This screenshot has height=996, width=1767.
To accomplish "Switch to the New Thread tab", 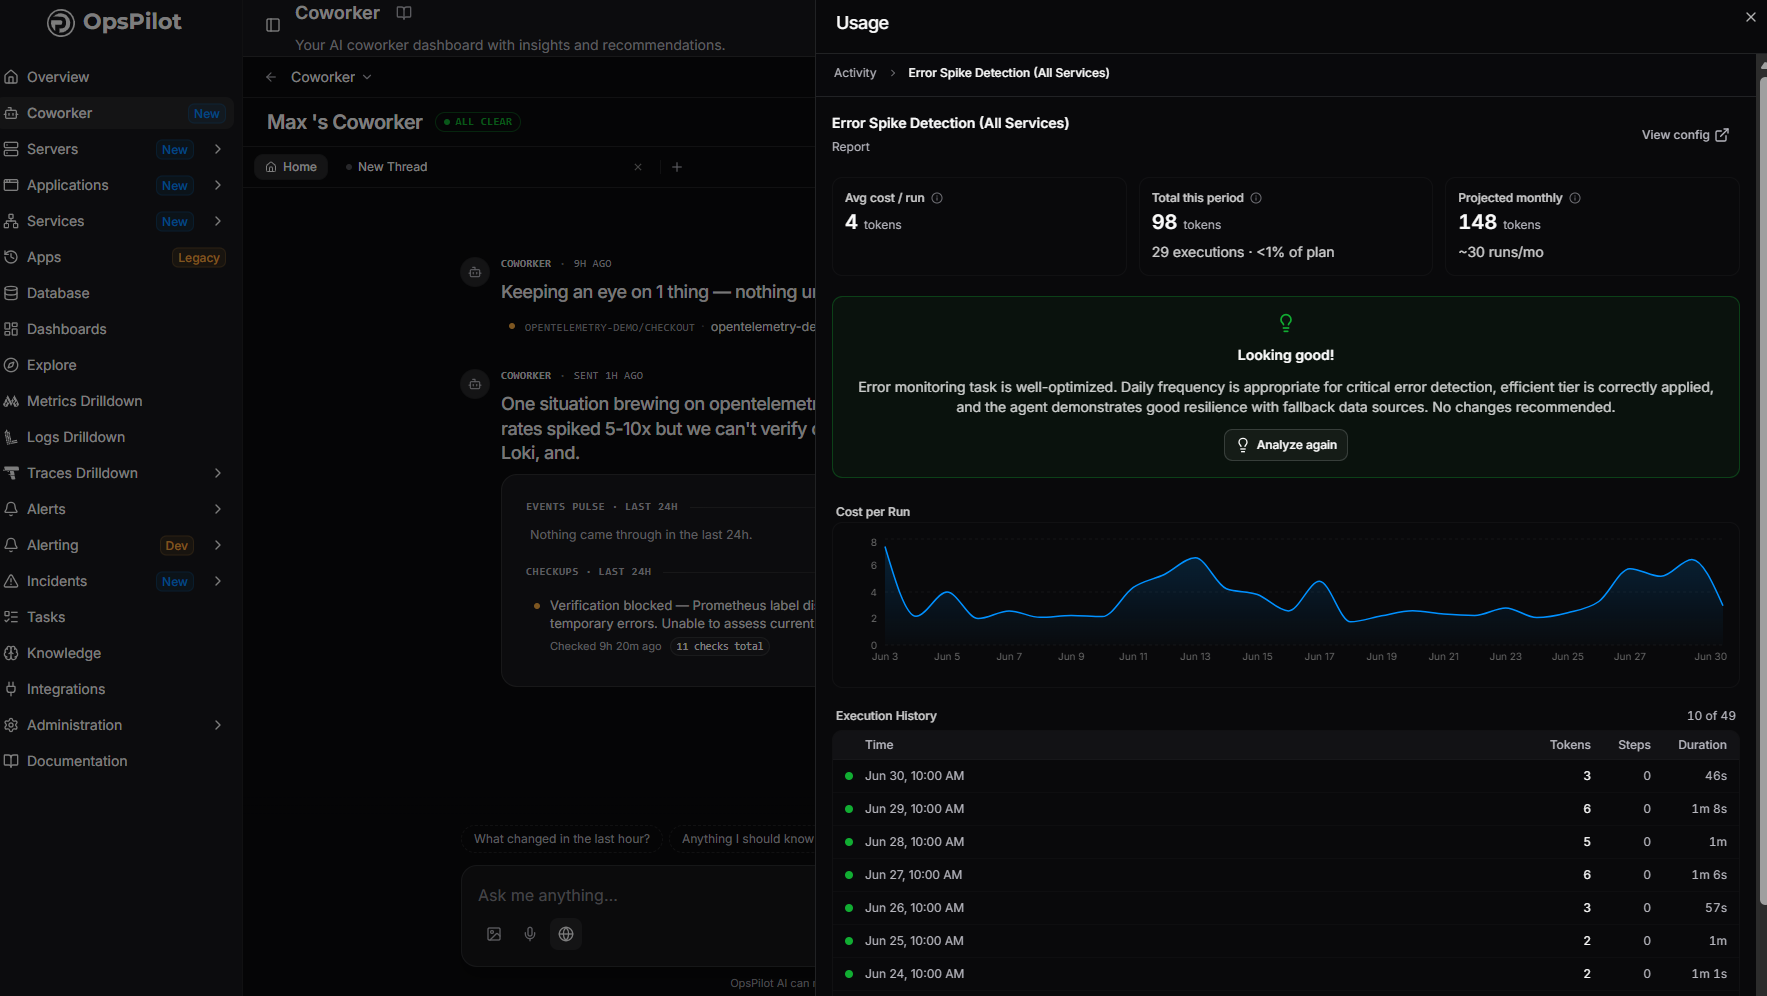I will click(x=393, y=167).
